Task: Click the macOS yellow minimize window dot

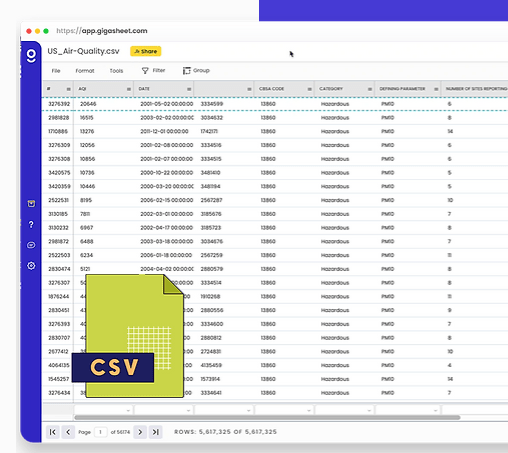Action: point(37,31)
